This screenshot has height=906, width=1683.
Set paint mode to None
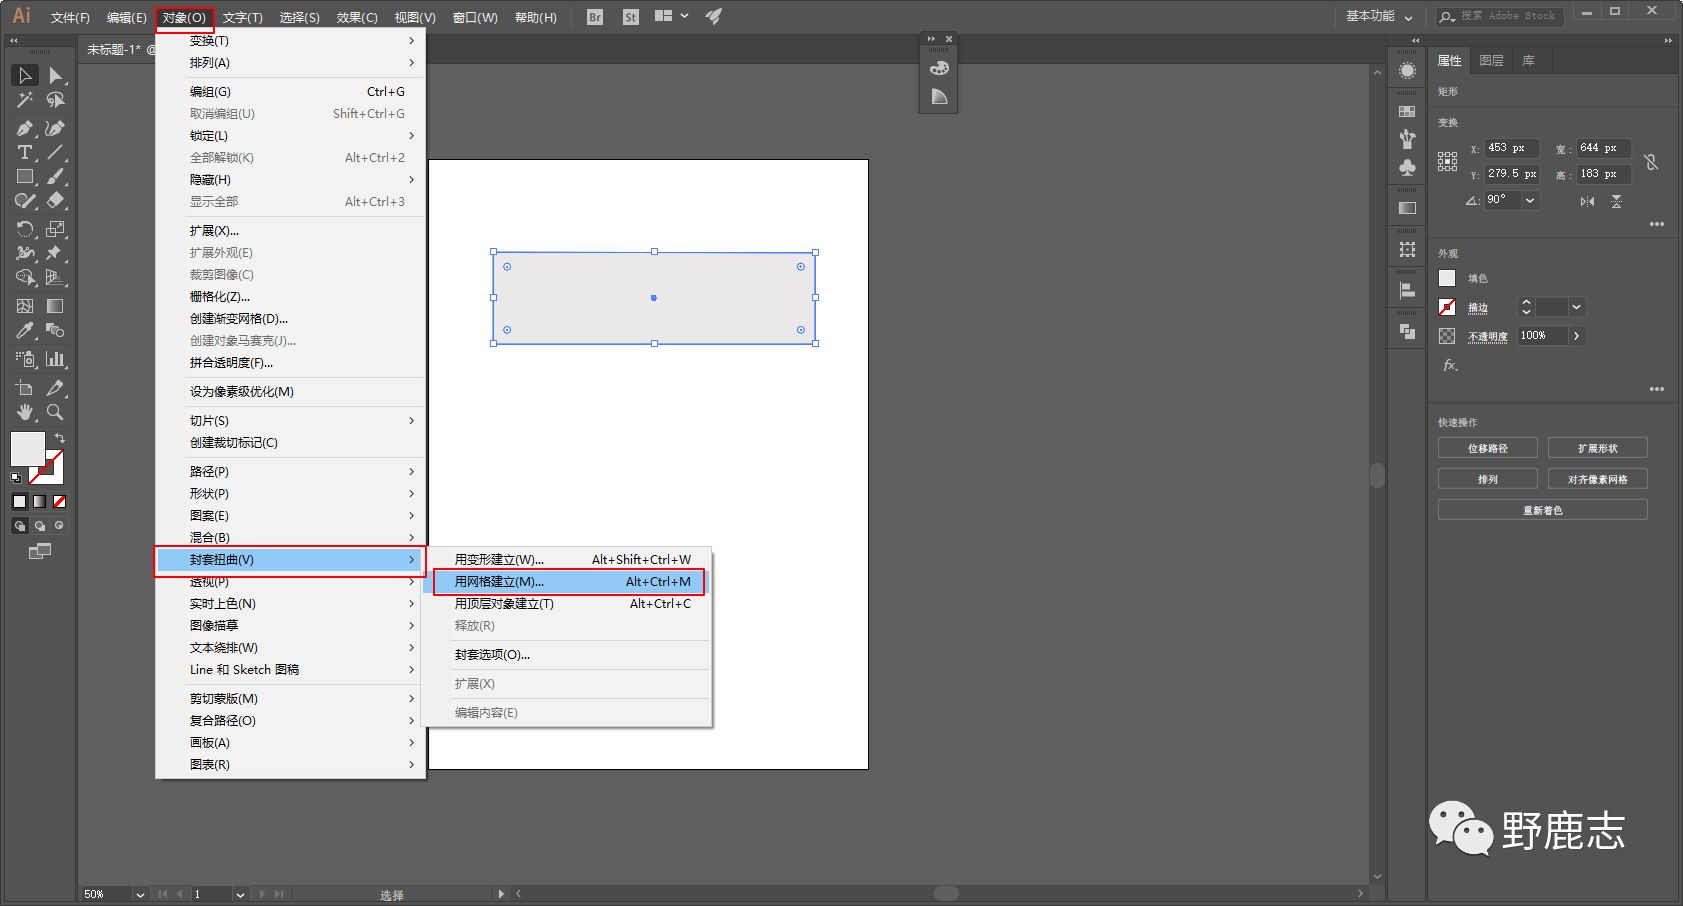pos(60,502)
